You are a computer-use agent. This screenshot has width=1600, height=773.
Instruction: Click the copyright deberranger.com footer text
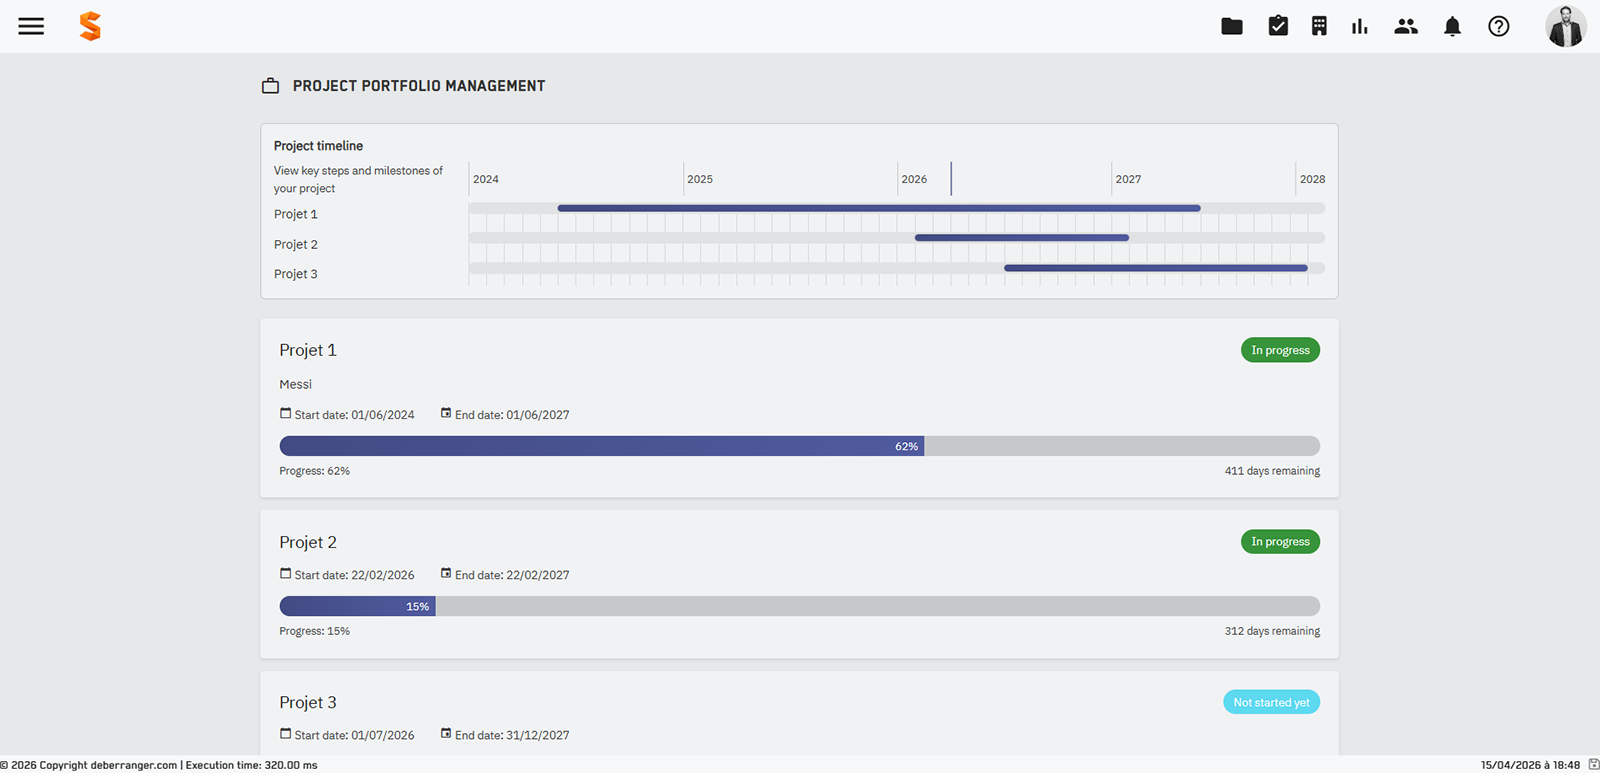[x=88, y=765]
